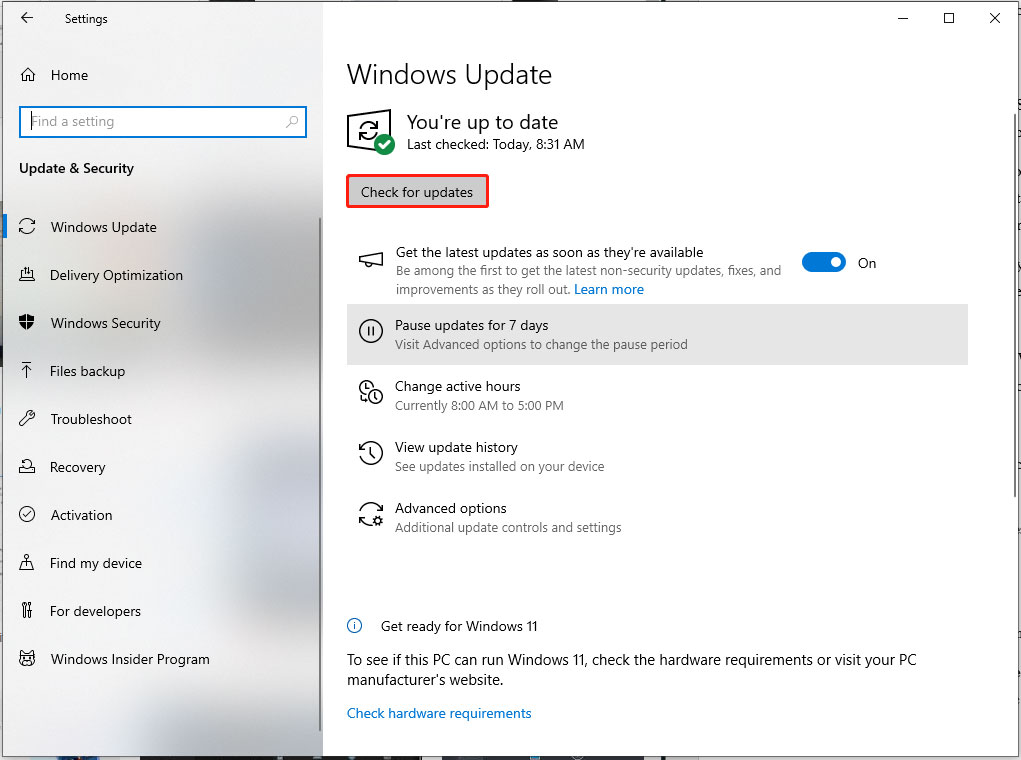The height and width of the screenshot is (760, 1021).
Task: Click the Troubleshoot wrench icon
Action: [x=27, y=419]
